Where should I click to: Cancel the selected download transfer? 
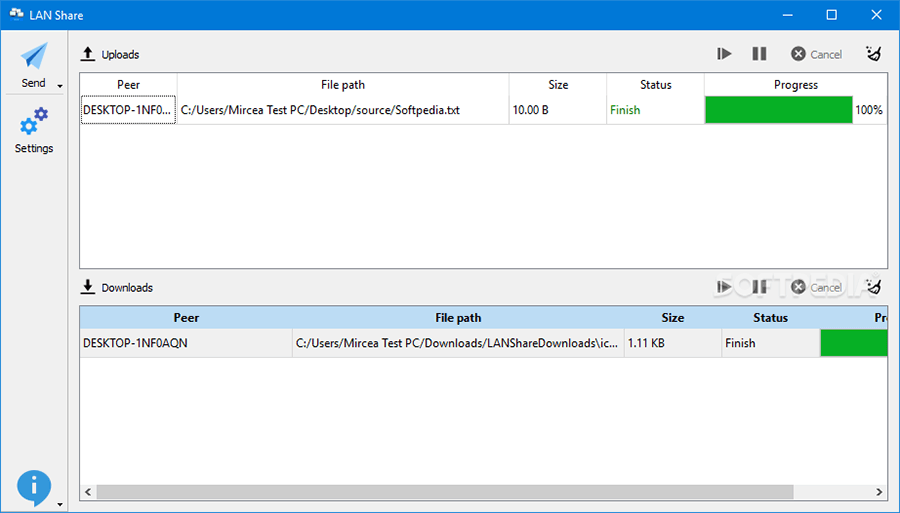[816, 287]
